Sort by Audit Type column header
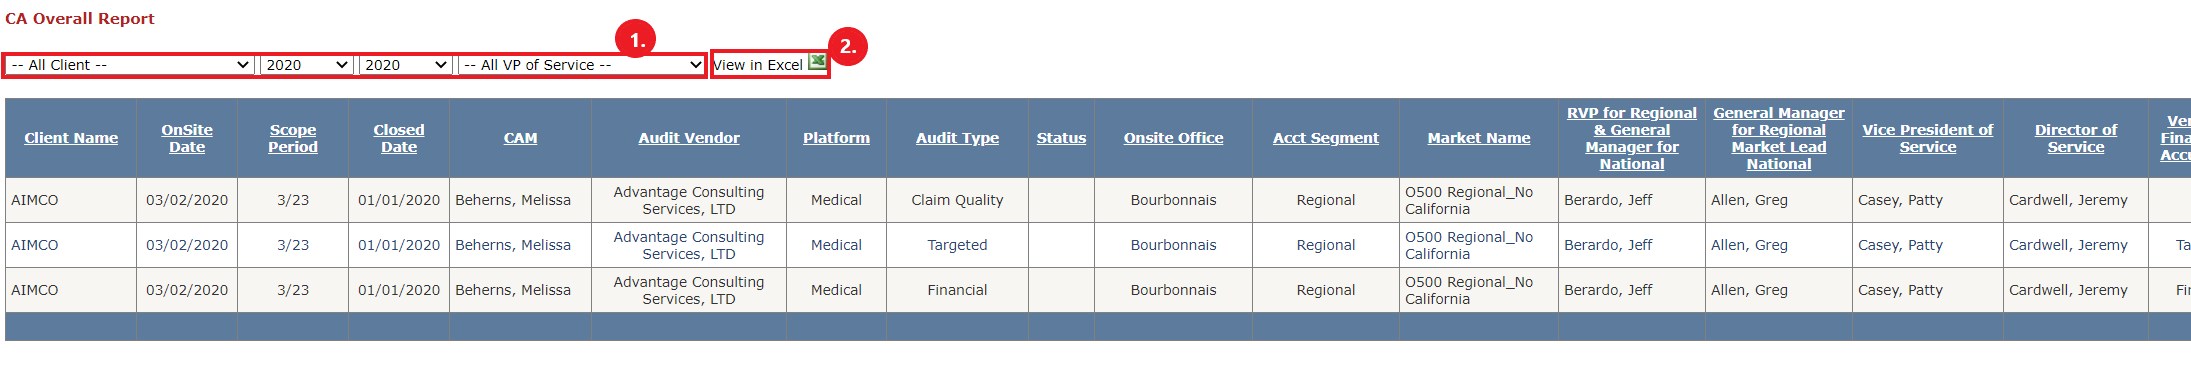The image size is (2191, 380). [x=957, y=138]
